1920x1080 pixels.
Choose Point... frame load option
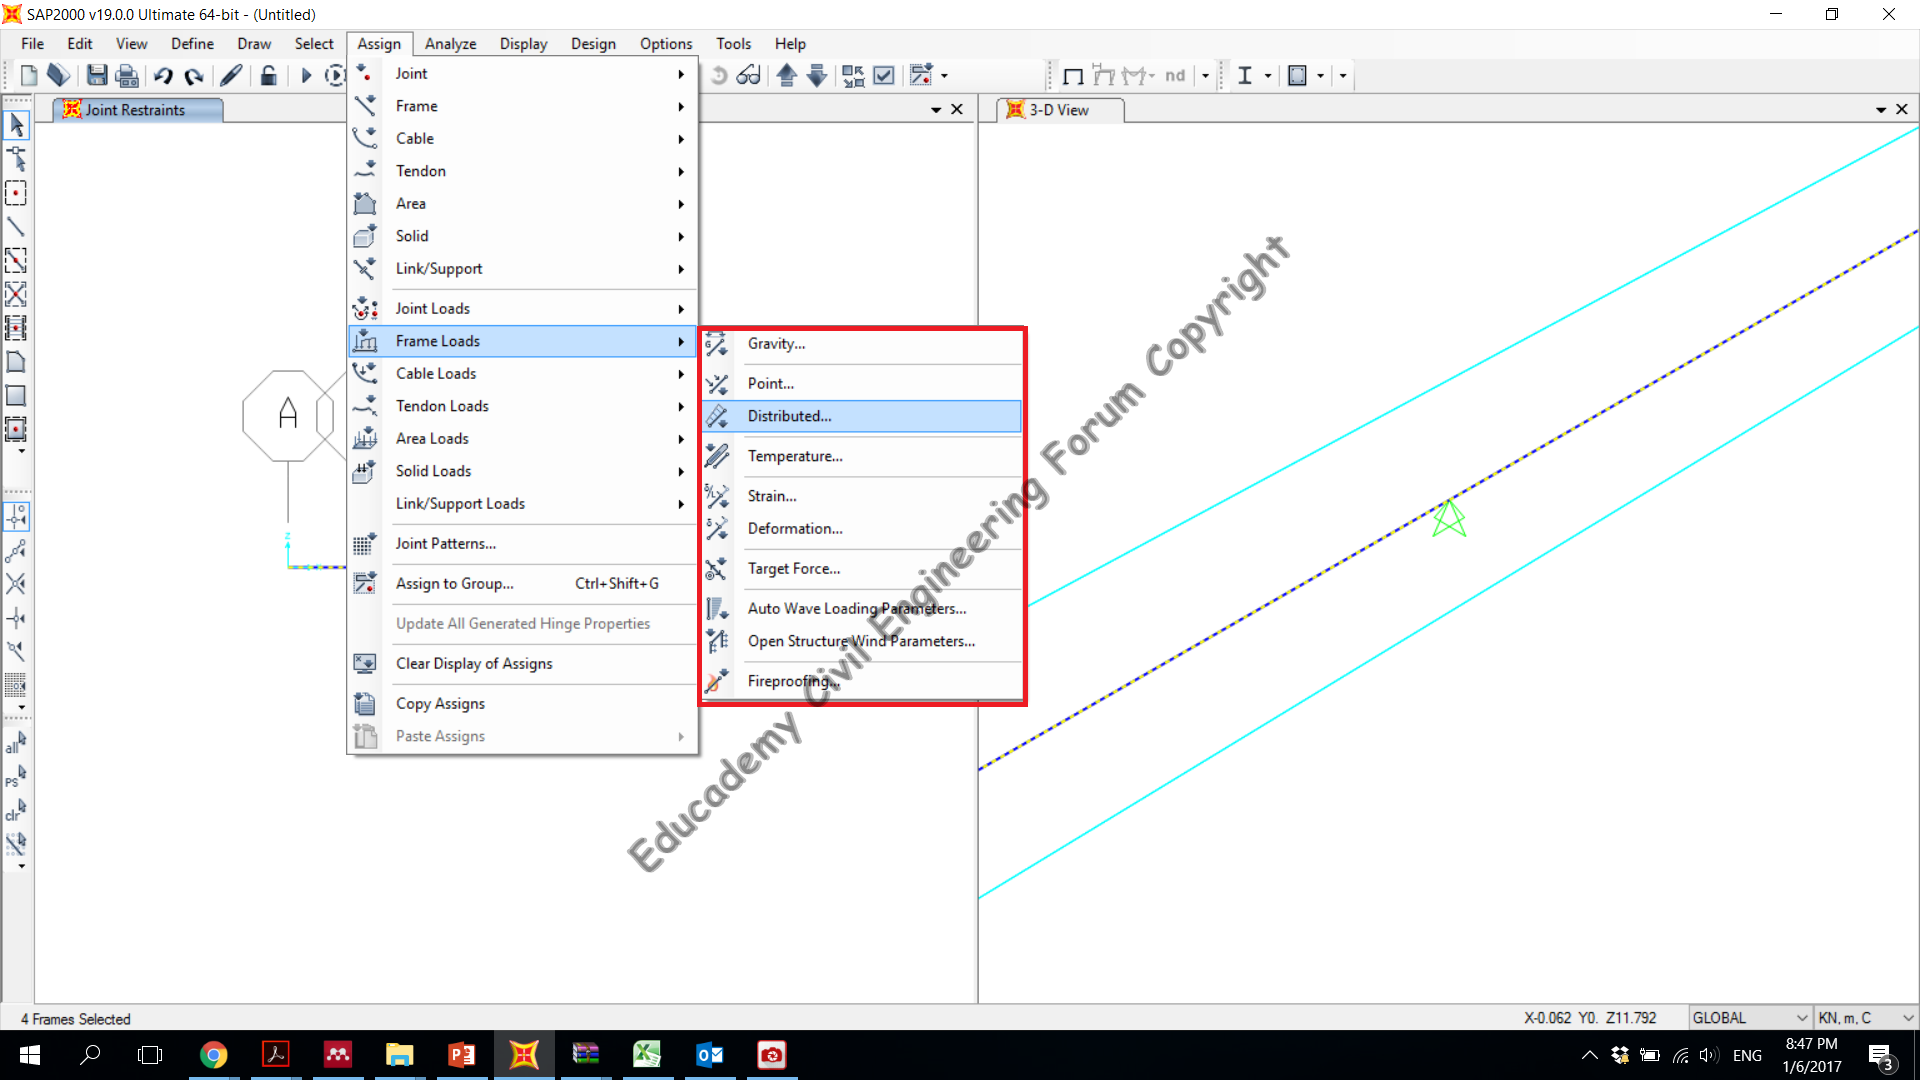862,384
